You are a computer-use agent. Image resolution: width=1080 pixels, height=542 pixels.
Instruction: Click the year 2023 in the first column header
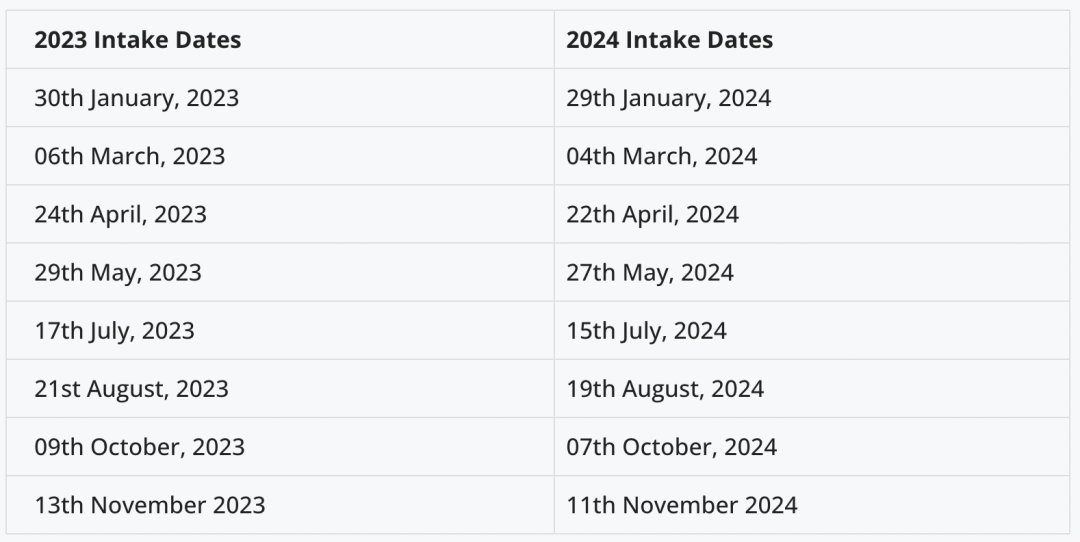[x=58, y=40]
